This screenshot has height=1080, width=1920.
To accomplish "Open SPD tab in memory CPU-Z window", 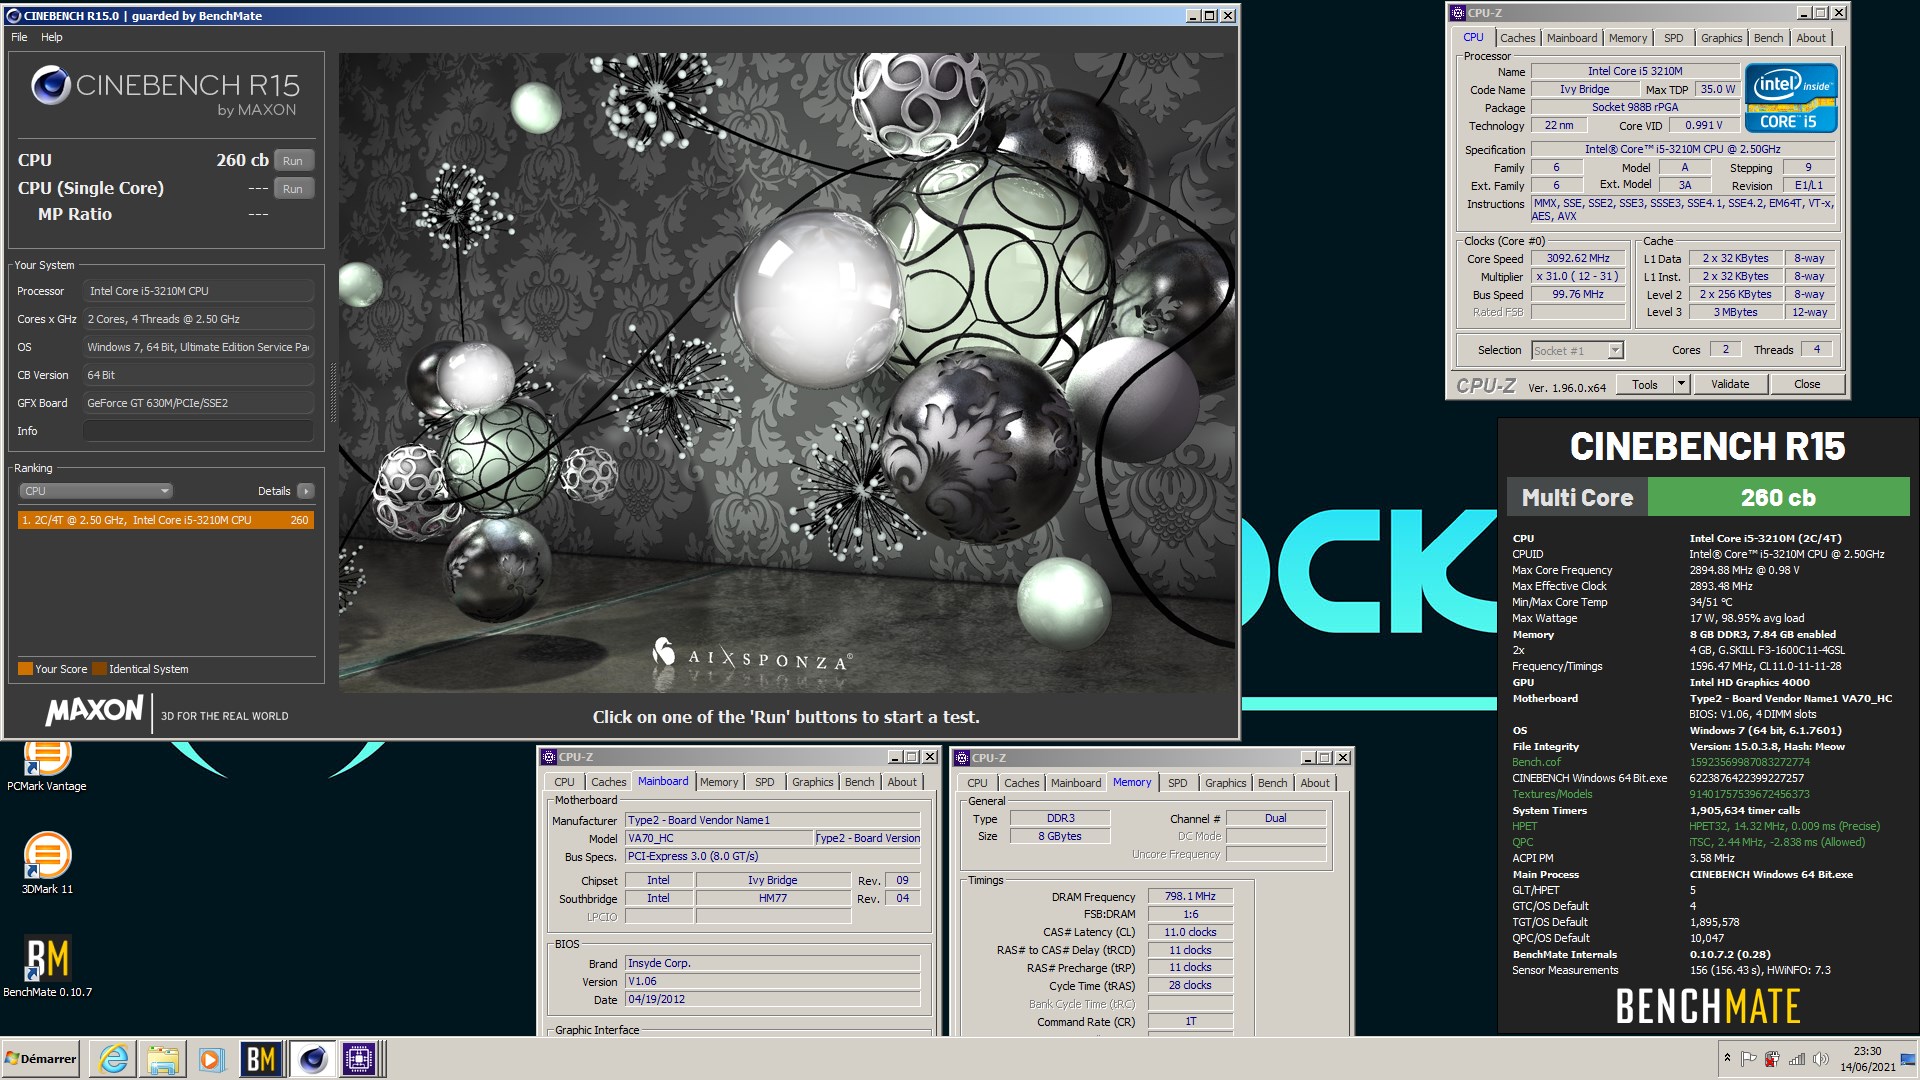I will (1178, 783).
